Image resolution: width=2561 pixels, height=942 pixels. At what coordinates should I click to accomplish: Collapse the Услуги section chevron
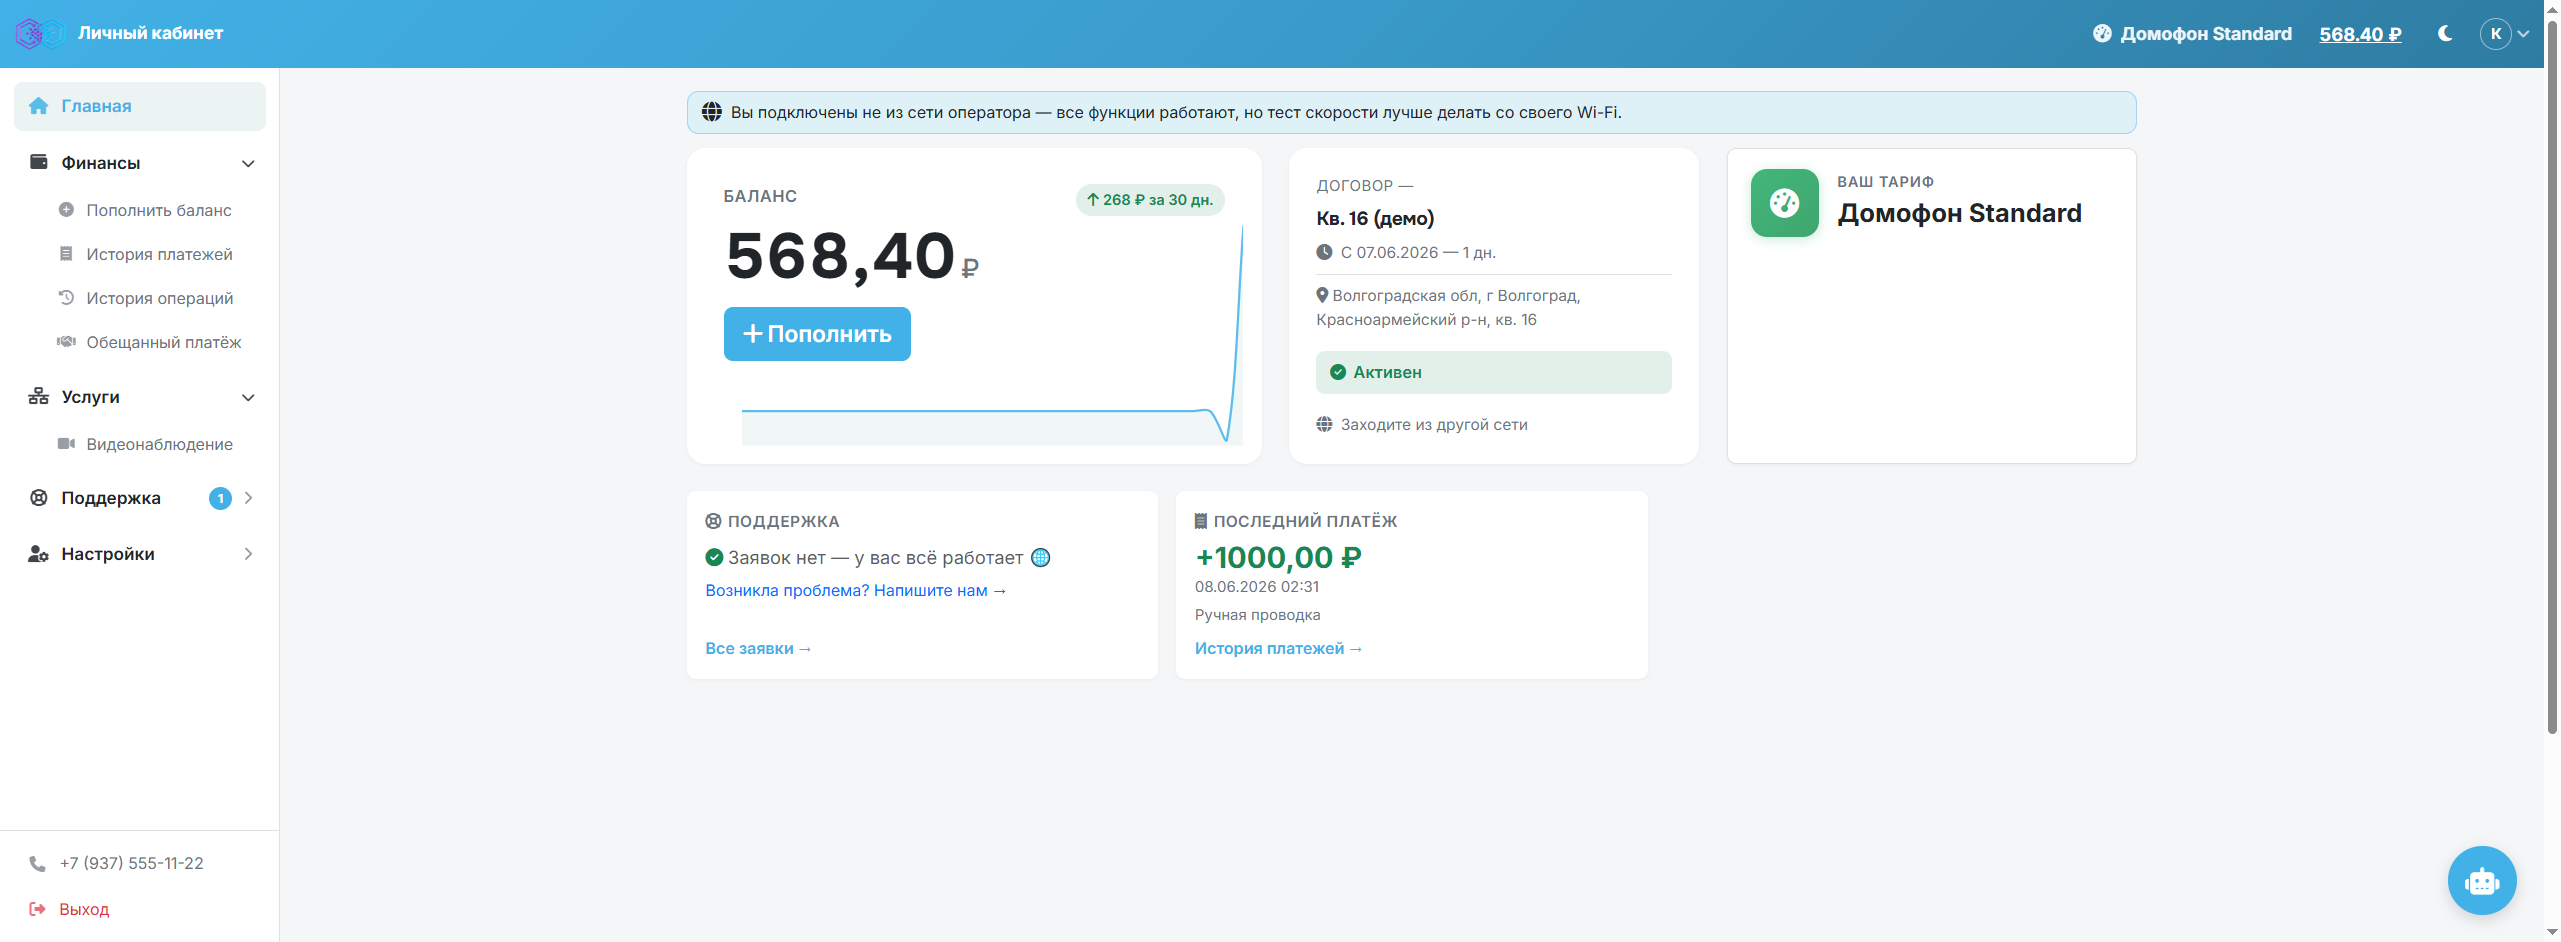tap(248, 397)
